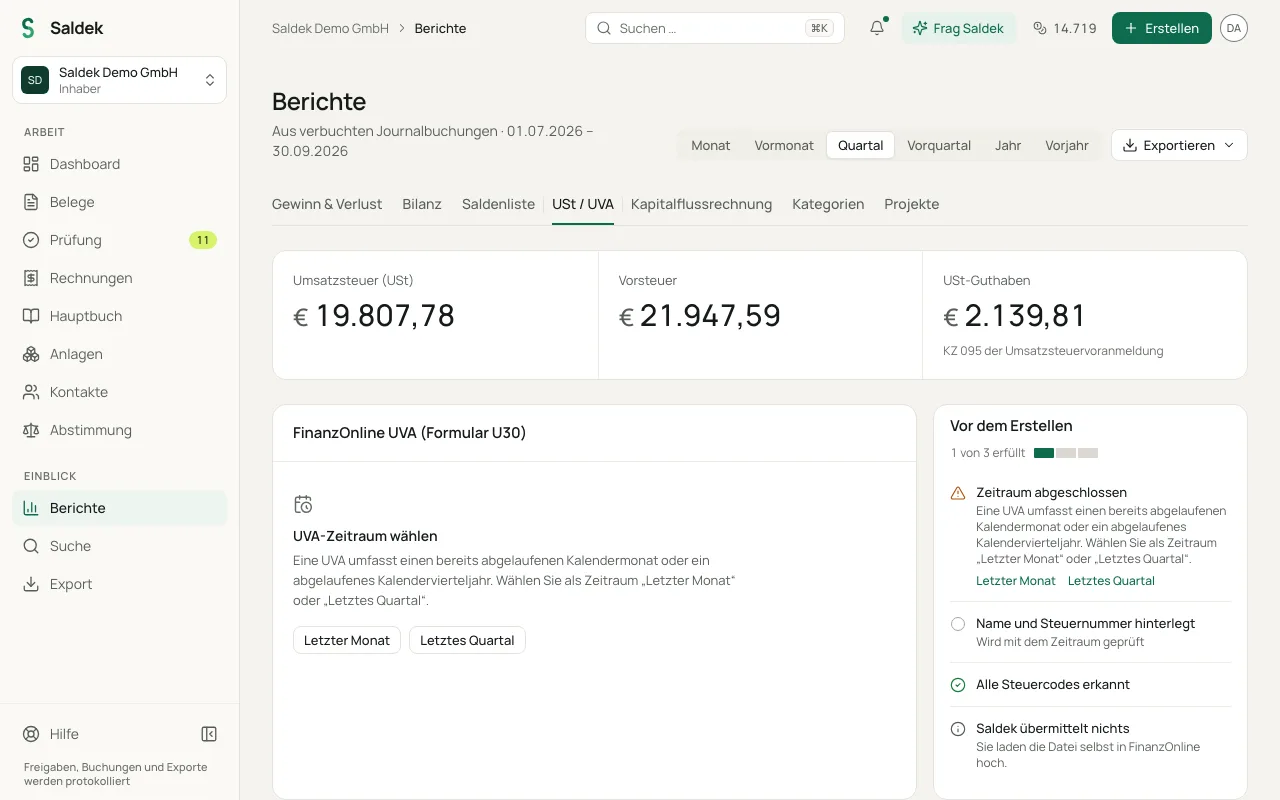Click the Dashboard sidebar icon
Viewport: 1280px width, 800px height.
[x=31, y=164]
